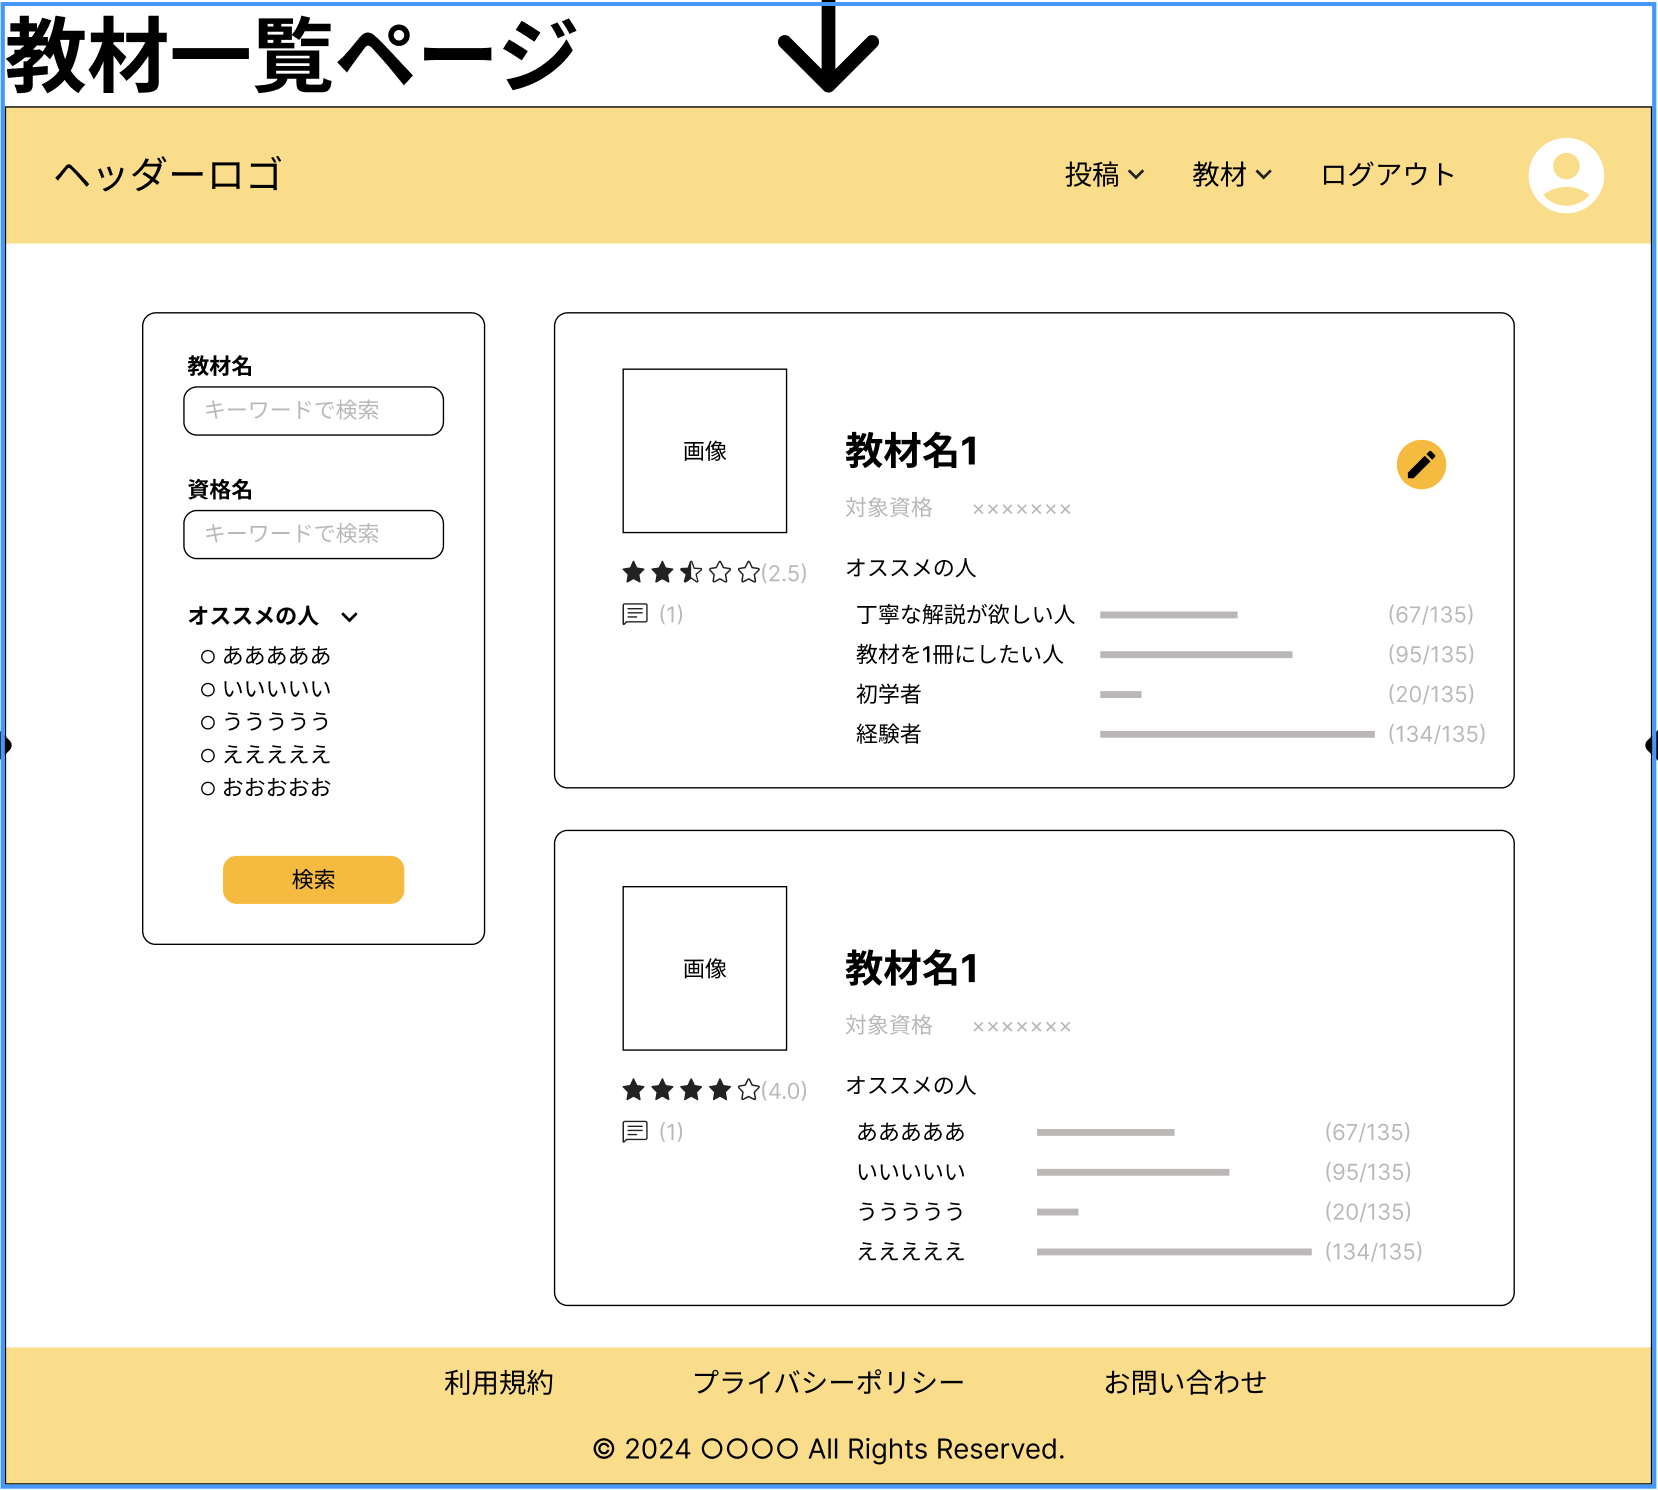Open the user profile icon in header
This screenshot has height=1490, width=1658.
coord(1565,175)
